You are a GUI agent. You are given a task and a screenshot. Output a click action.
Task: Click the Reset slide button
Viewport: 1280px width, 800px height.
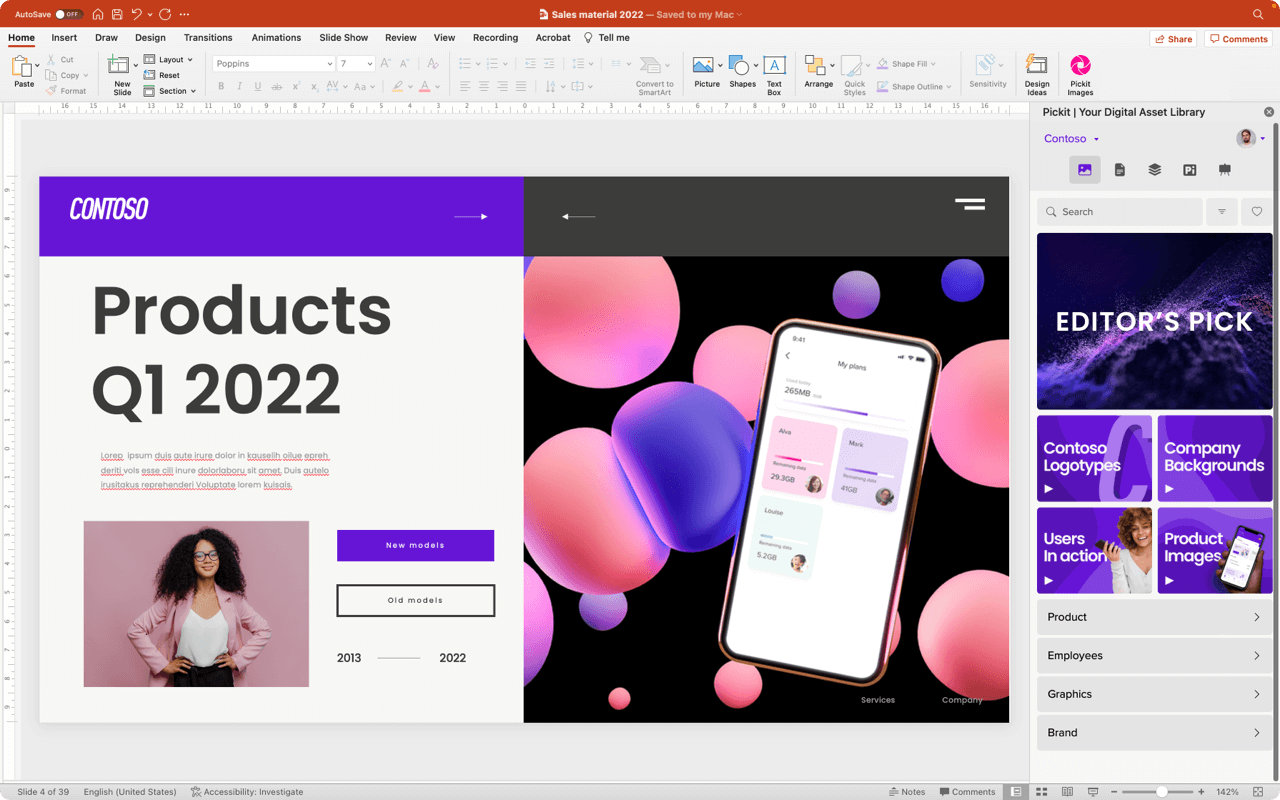coord(162,75)
